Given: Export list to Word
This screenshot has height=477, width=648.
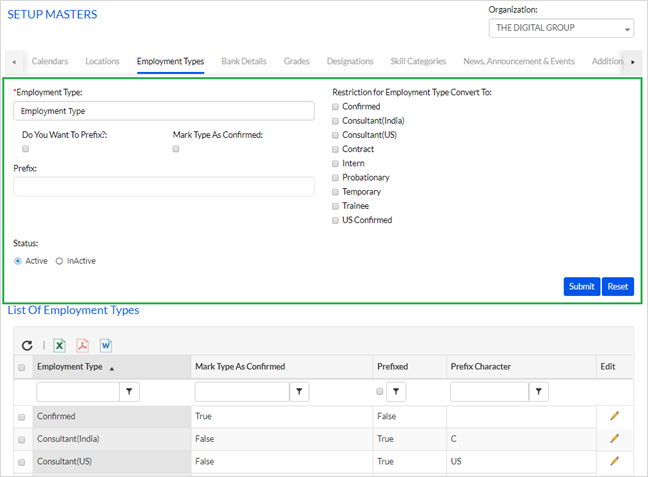Looking at the screenshot, I should pyautogui.click(x=106, y=345).
